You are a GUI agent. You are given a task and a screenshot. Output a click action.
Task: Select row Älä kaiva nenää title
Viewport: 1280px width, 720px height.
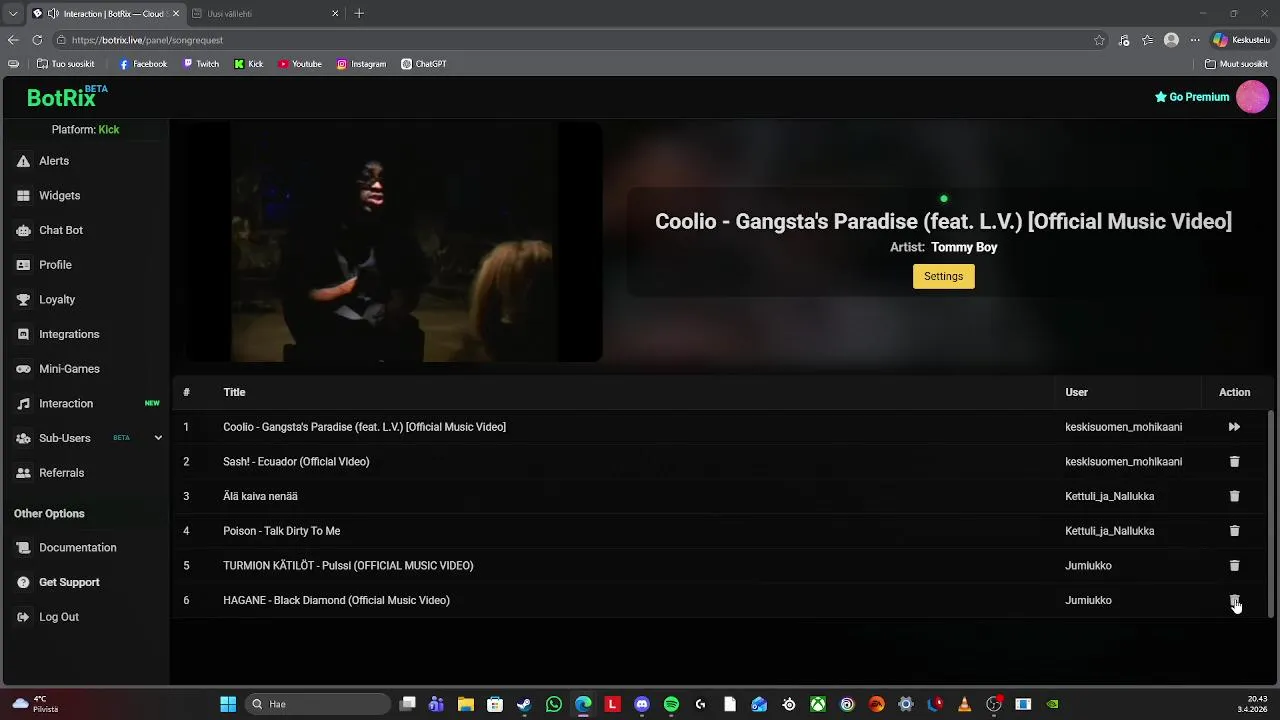260,496
